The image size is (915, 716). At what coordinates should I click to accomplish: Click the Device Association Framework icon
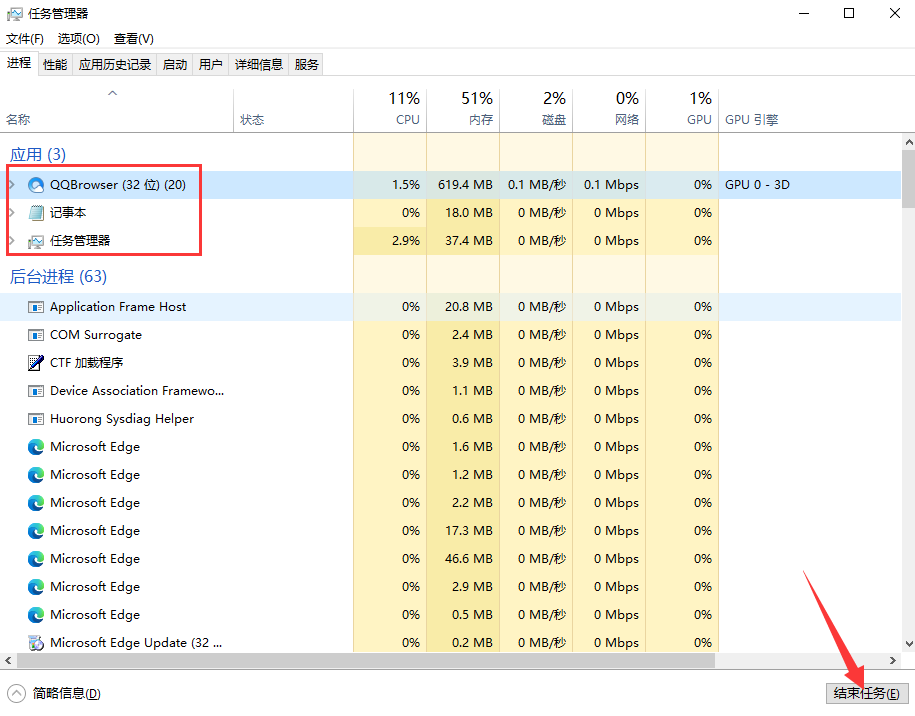(36, 391)
